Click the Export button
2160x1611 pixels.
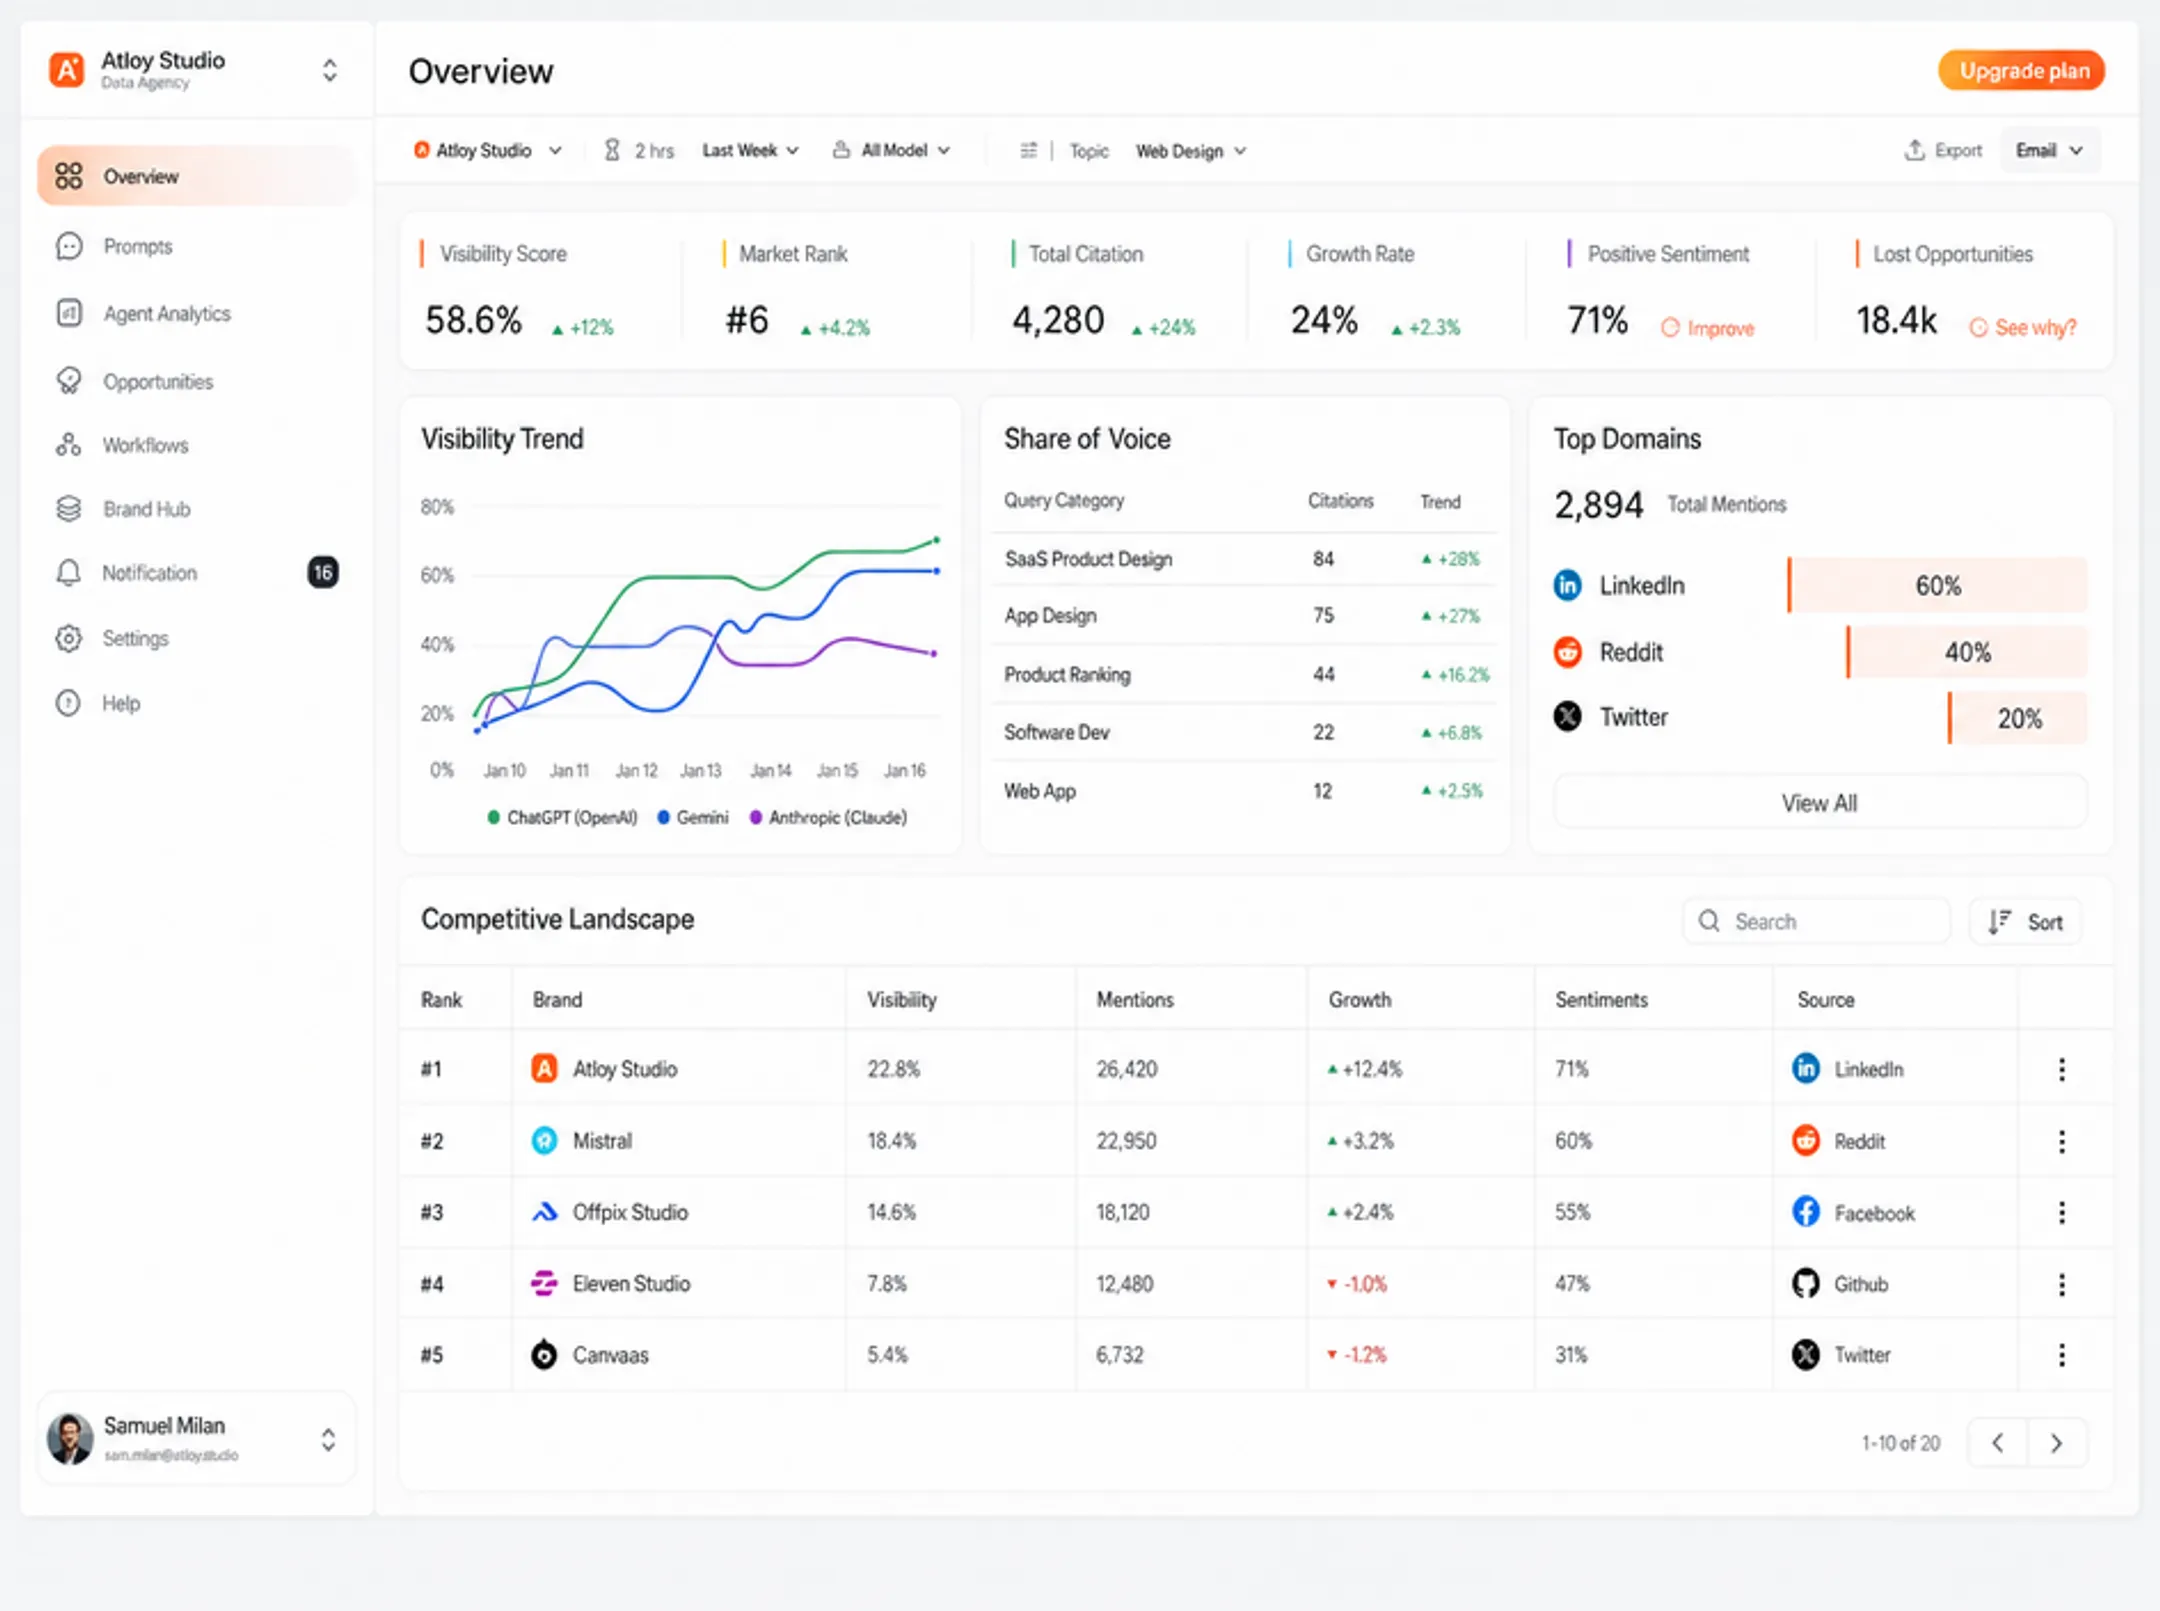[x=1943, y=150]
